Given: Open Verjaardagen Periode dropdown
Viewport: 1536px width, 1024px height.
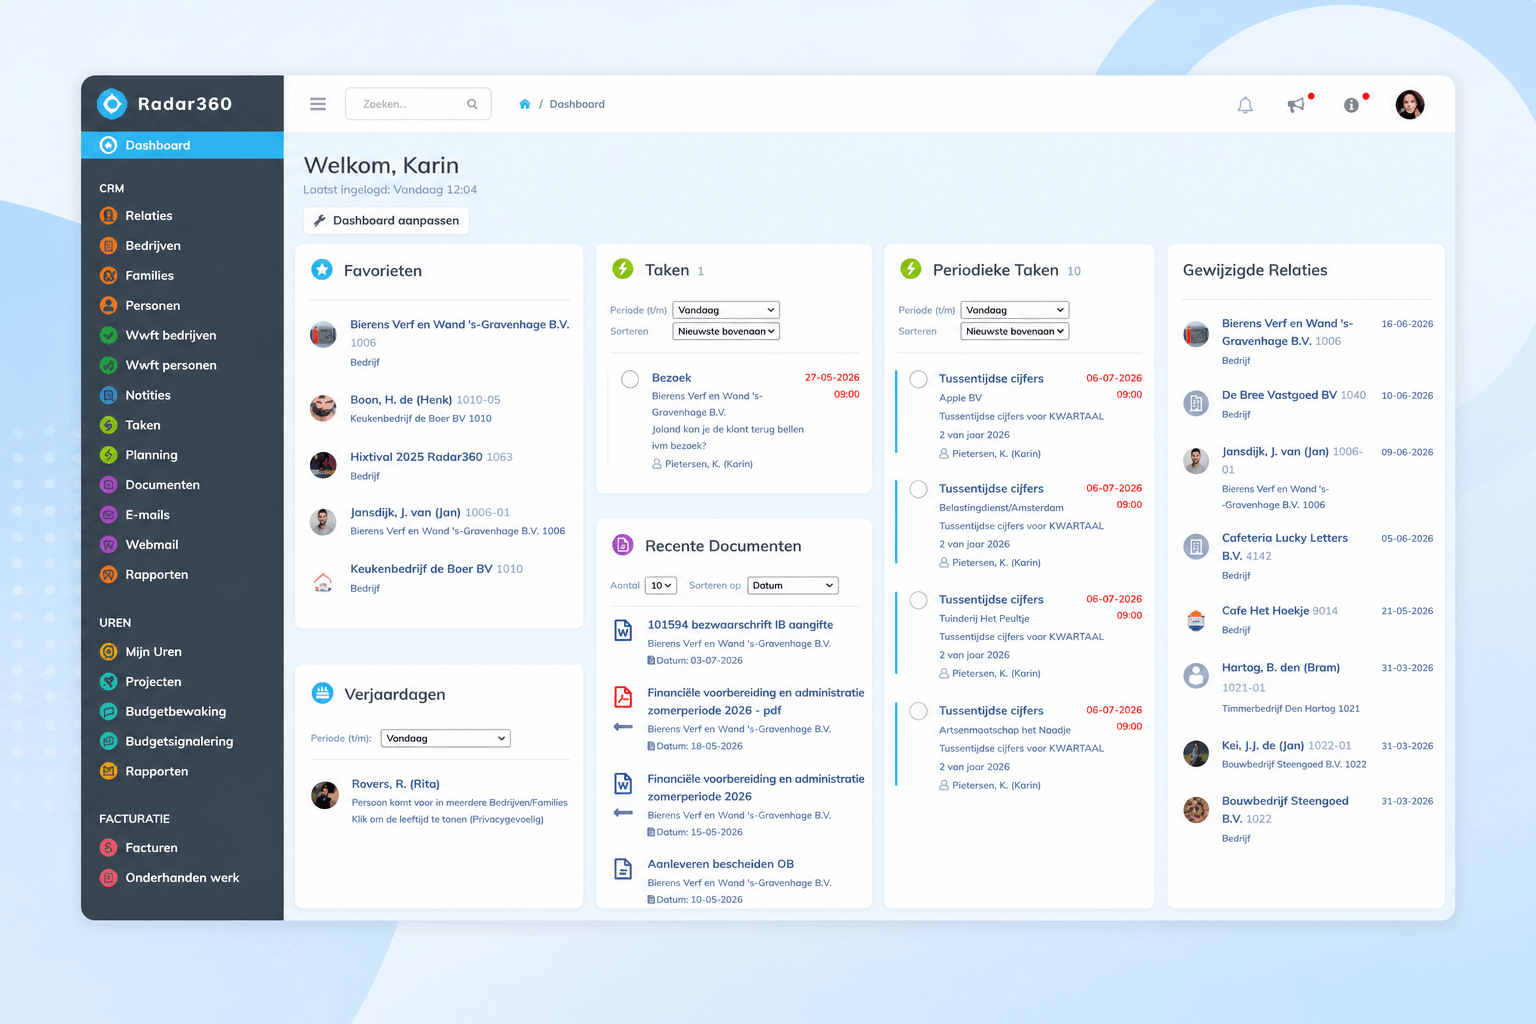Looking at the screenshot, I should [446, 738].
